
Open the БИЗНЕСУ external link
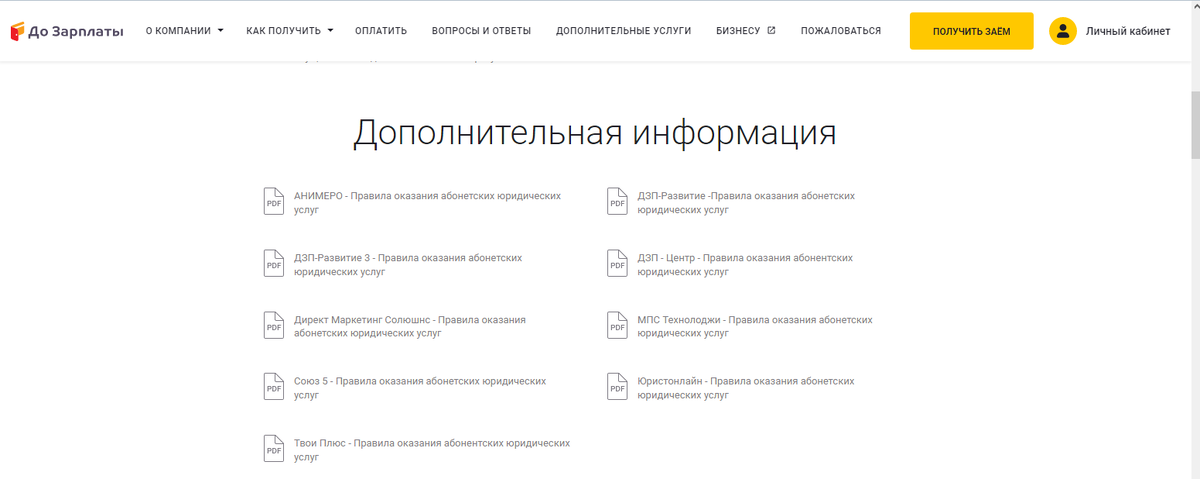coord(746,31)
